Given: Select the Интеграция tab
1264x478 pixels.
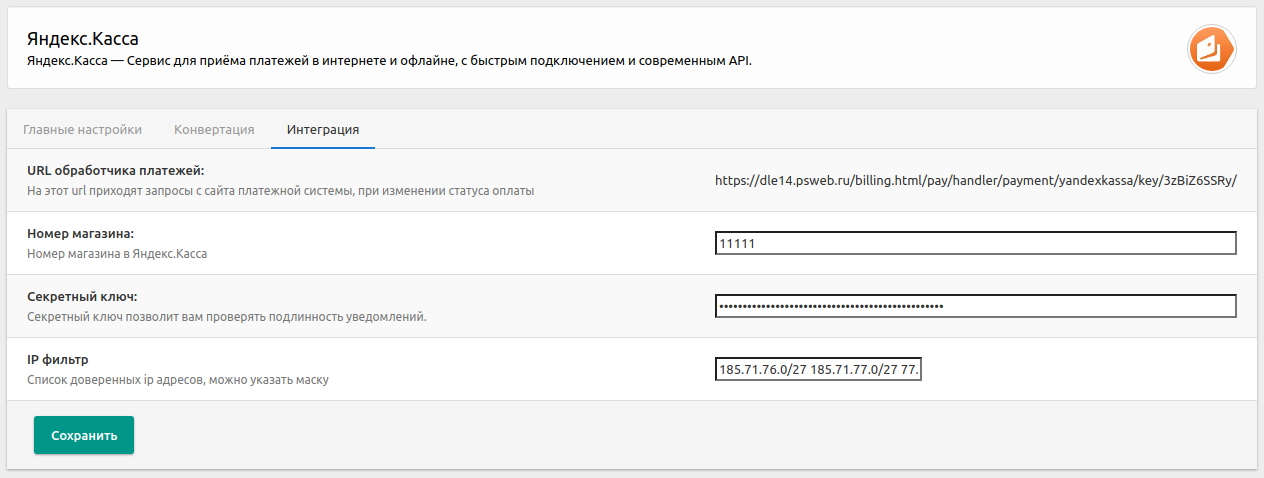Looking at the screenshot, I should [x=323, y=130].
